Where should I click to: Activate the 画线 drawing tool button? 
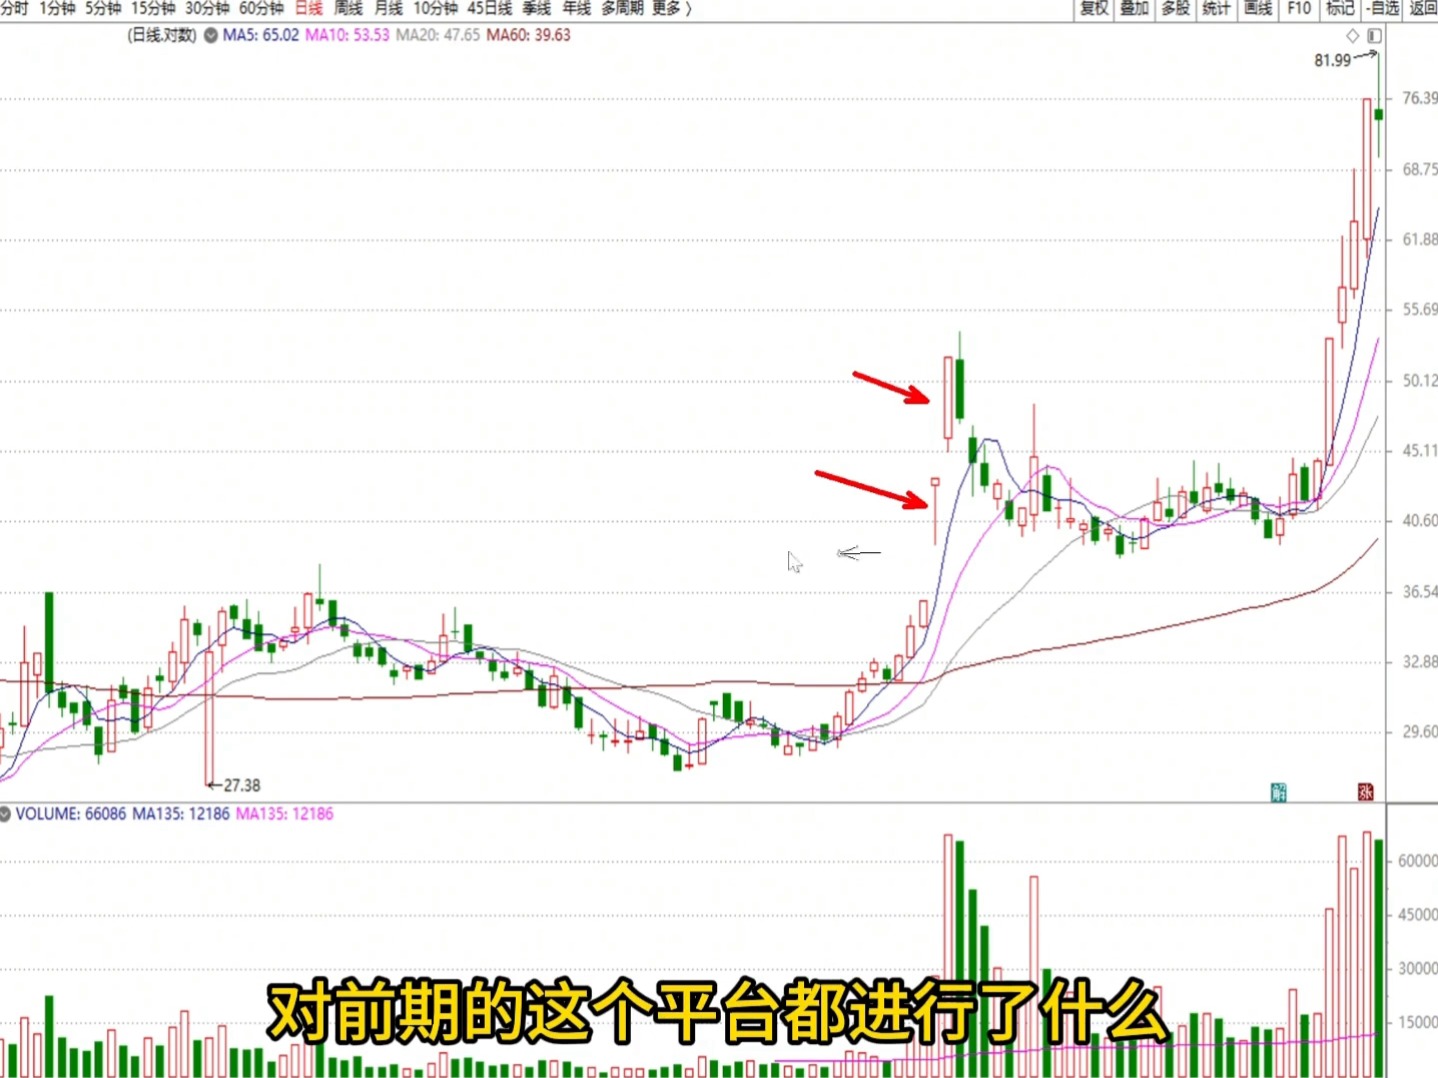(x=1257, y=8)
